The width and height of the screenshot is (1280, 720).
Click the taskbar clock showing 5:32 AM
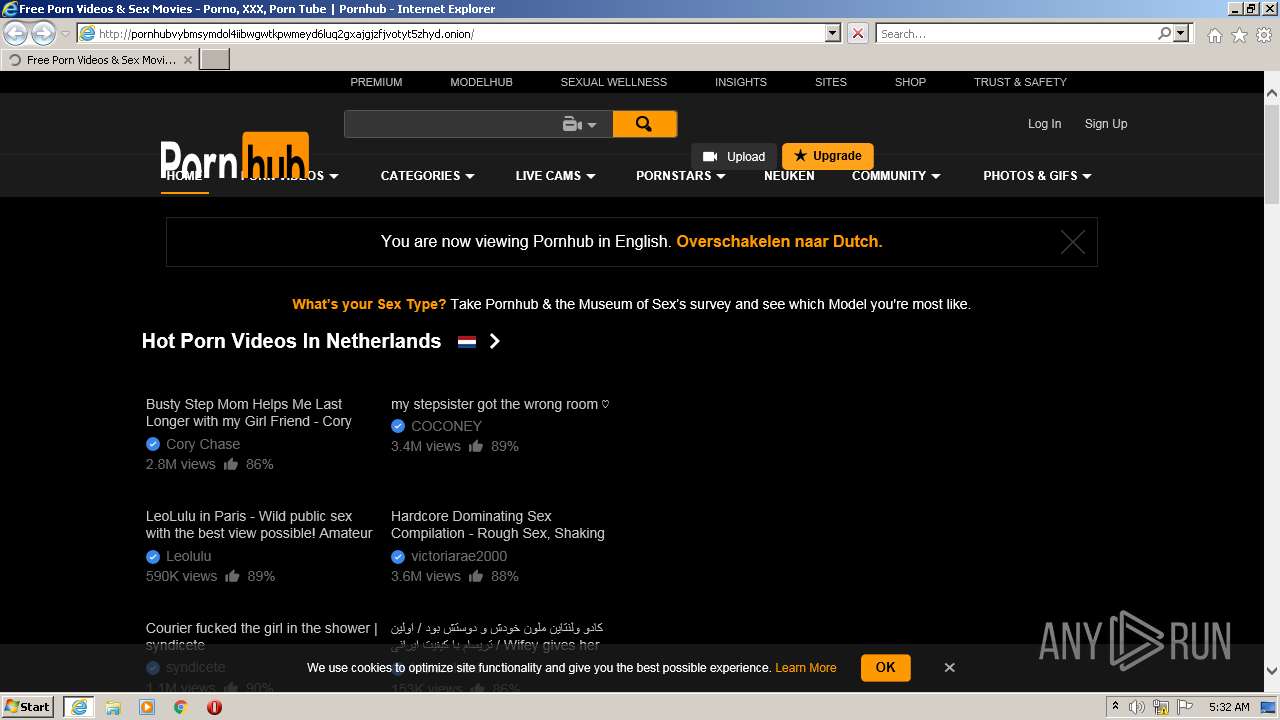coord(1229,707)
